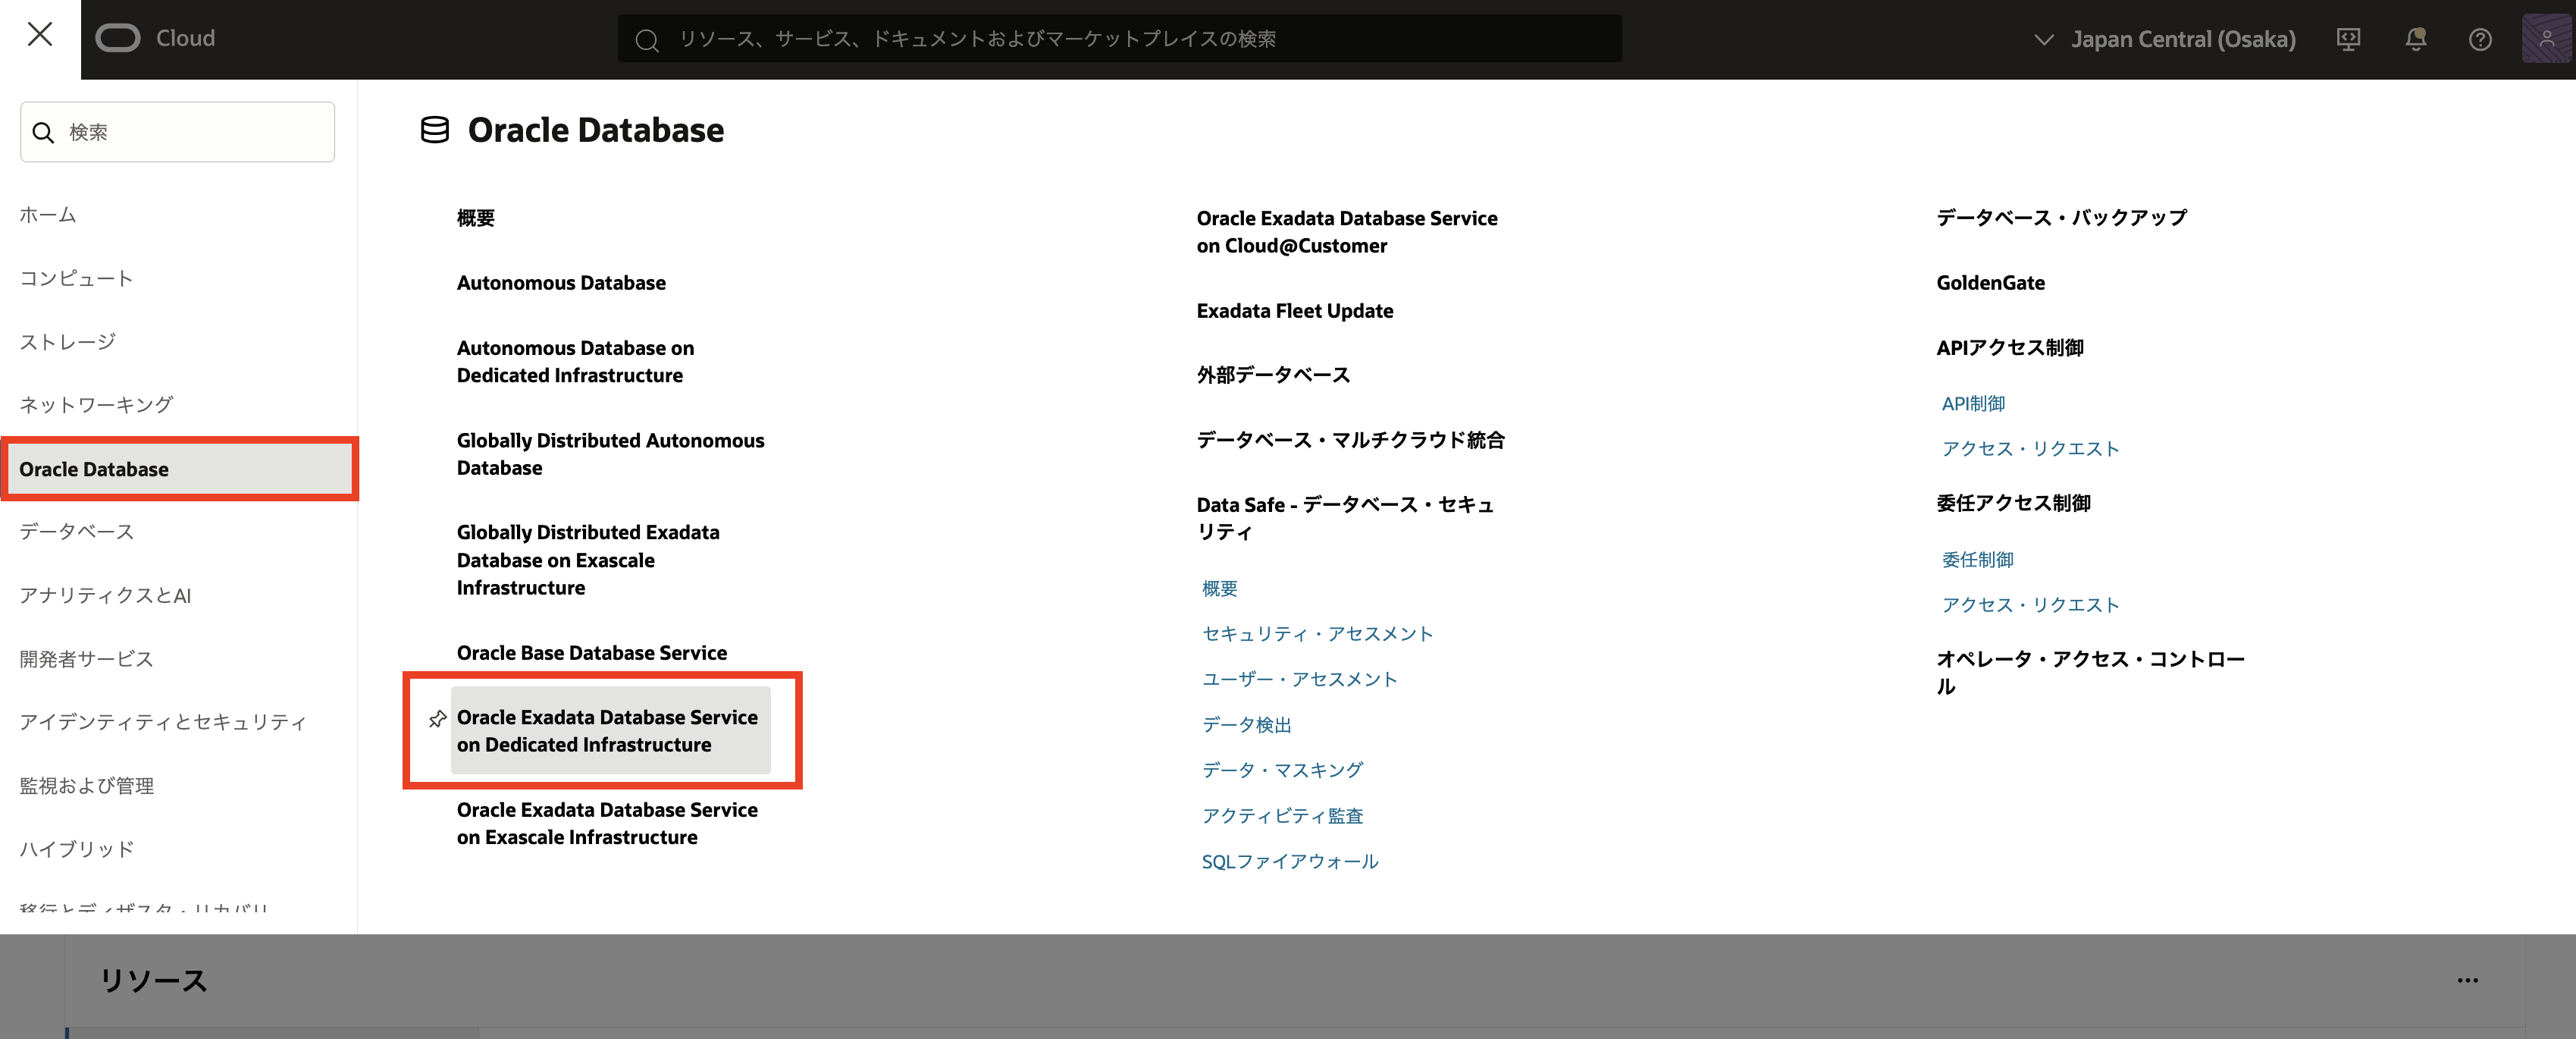Open Globally Distributed Autonomous Database

[x=610, y=454]
